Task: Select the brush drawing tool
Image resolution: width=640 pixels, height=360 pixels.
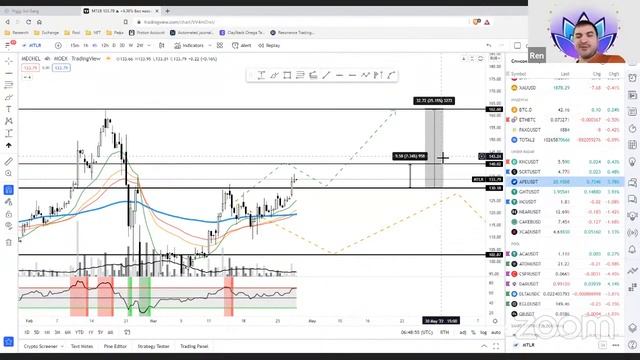Action: (9, 97)
